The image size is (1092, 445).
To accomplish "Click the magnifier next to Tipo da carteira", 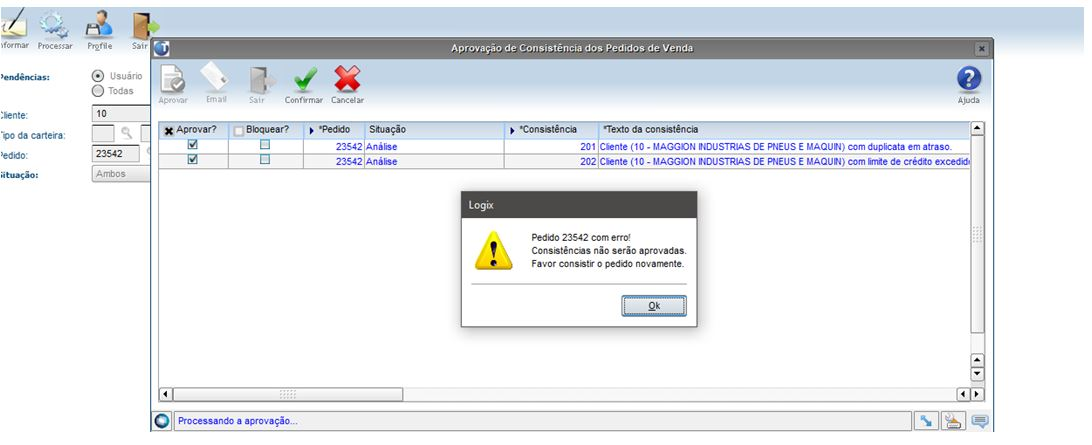I will (126, 132).
